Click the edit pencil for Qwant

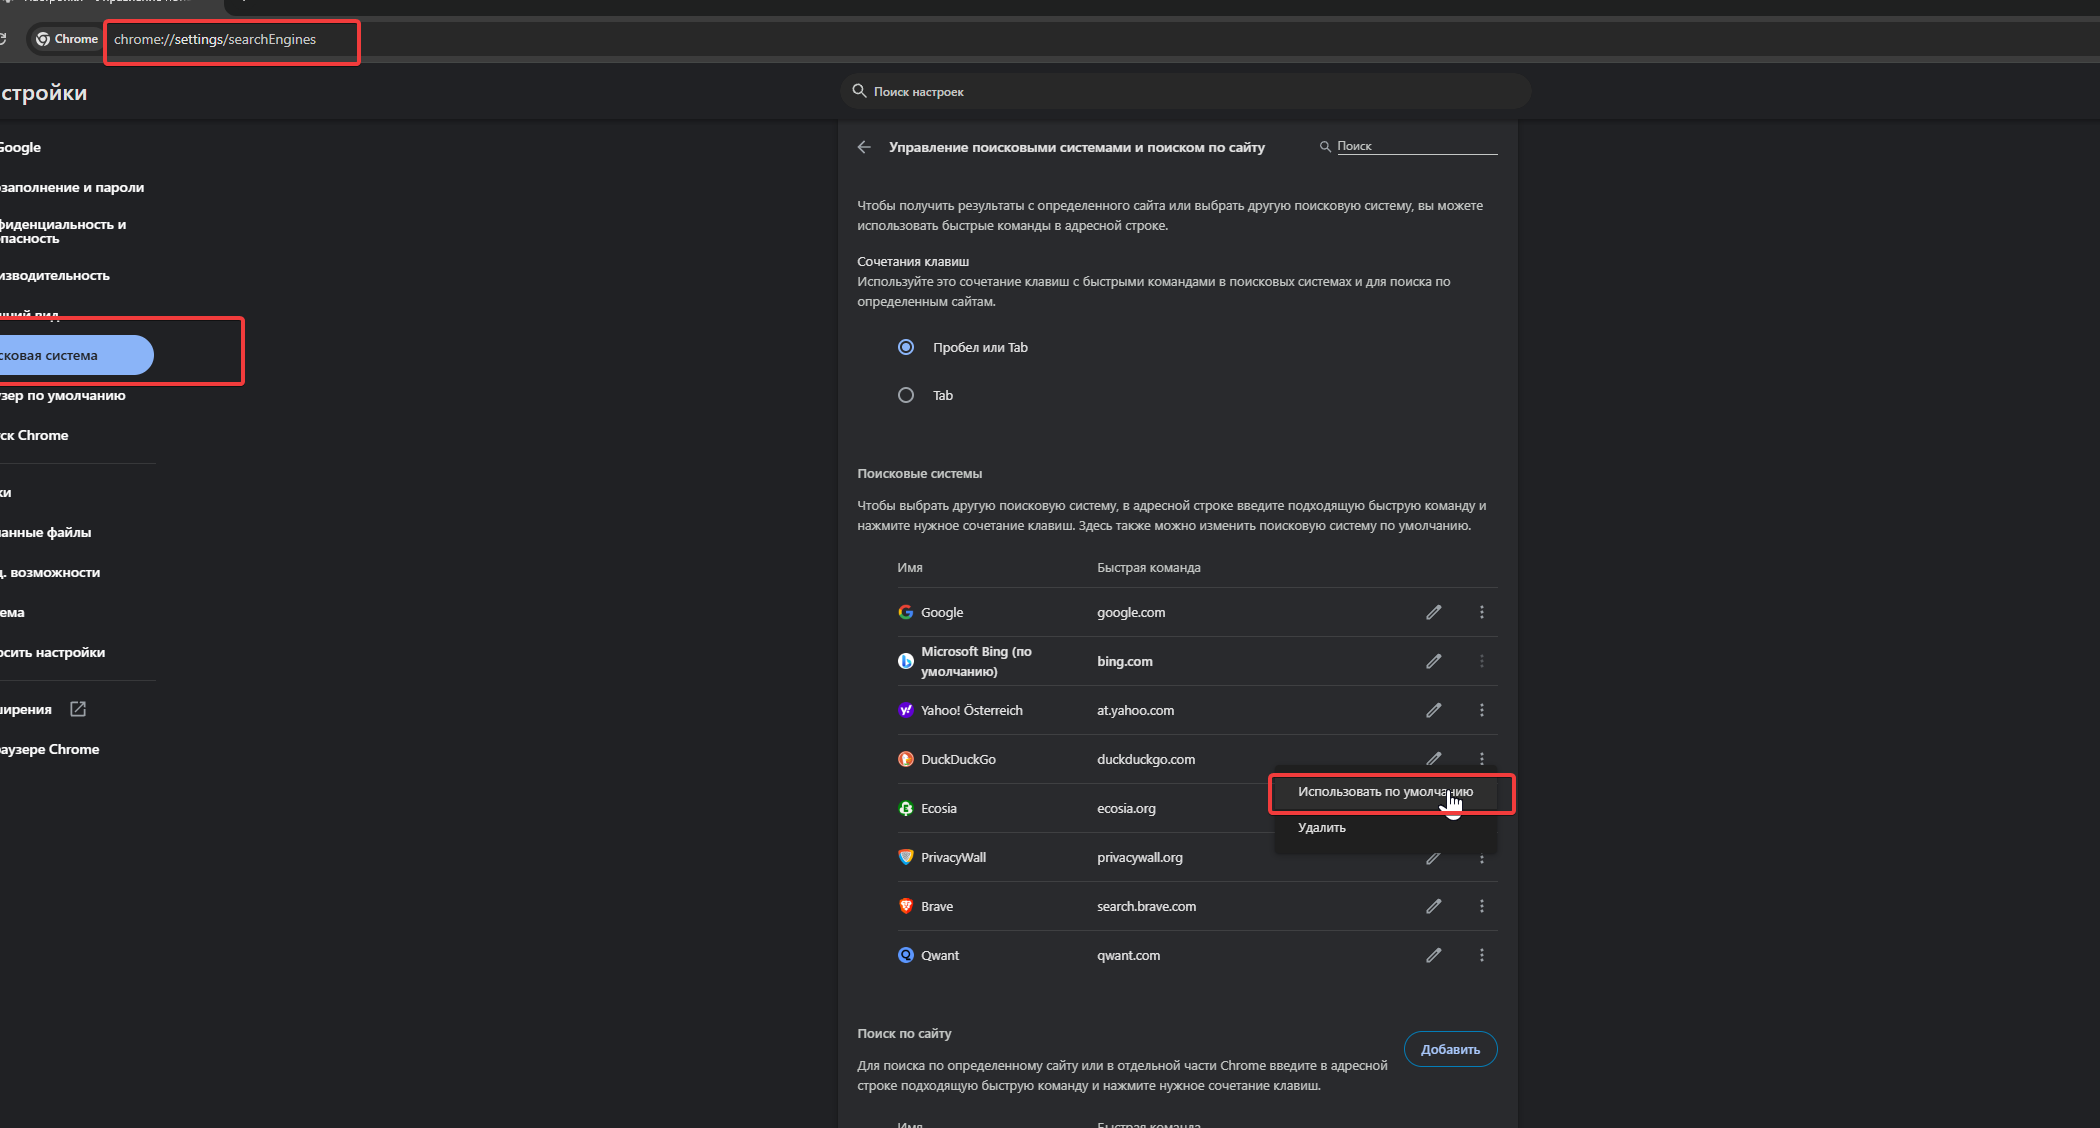coord(1433,955)
